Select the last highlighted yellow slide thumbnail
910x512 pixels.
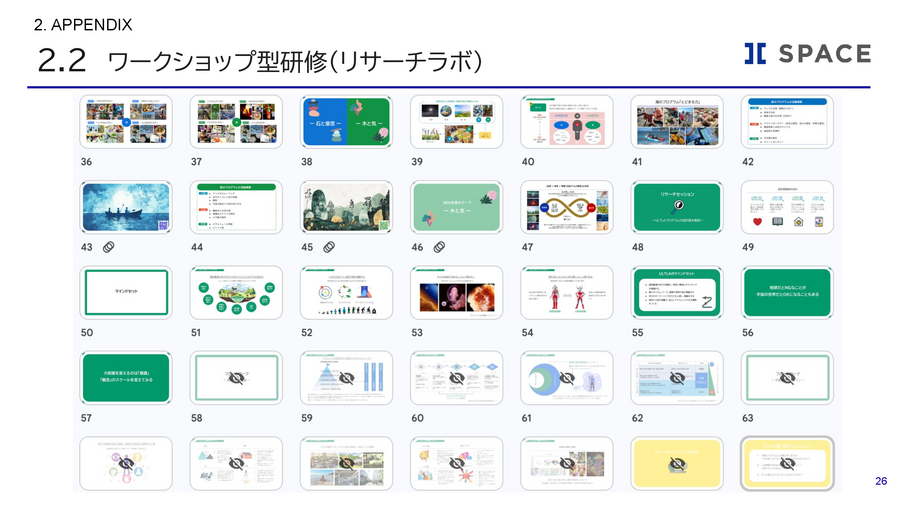pos(787,463)
